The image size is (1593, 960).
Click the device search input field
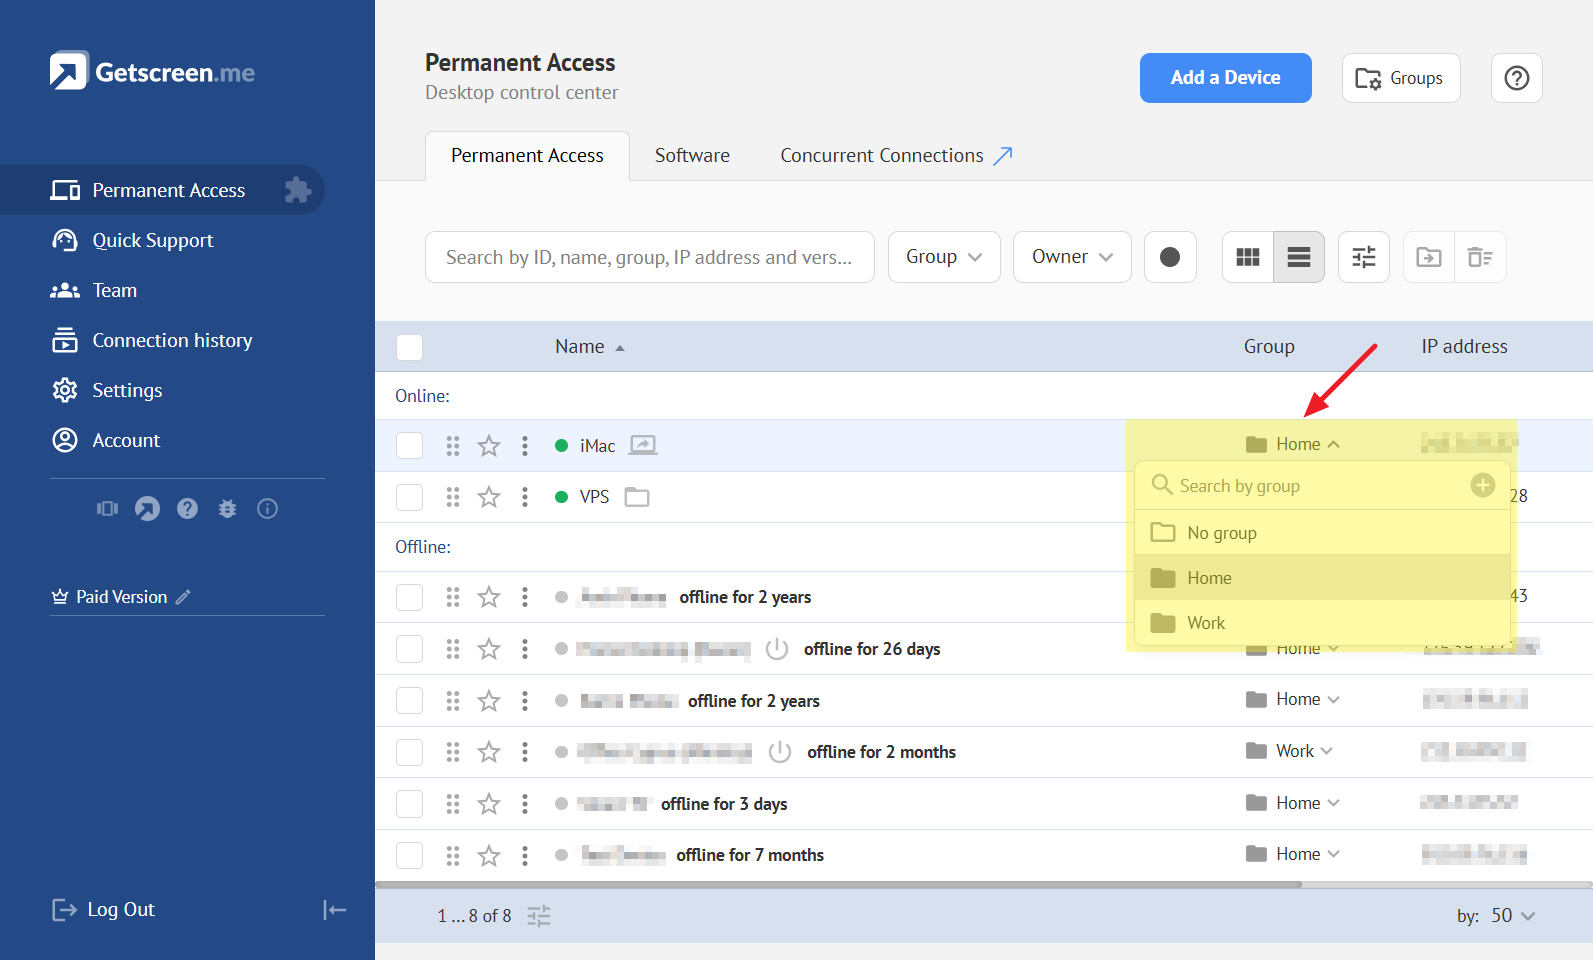tap(649, 257)
